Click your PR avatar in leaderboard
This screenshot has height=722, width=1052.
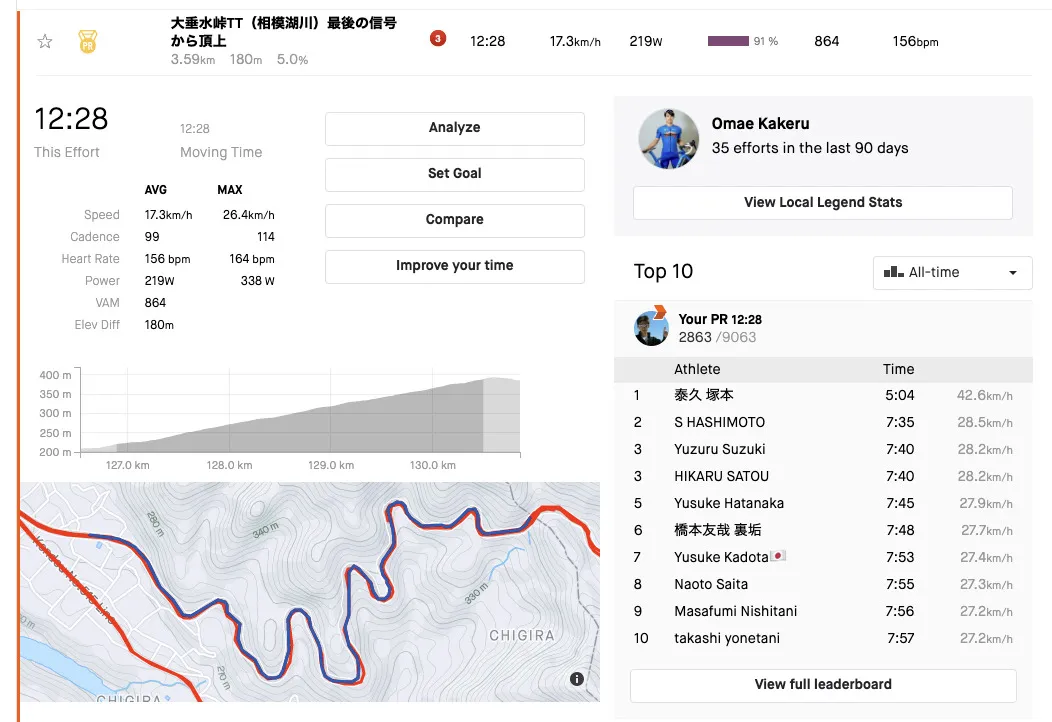651,328
